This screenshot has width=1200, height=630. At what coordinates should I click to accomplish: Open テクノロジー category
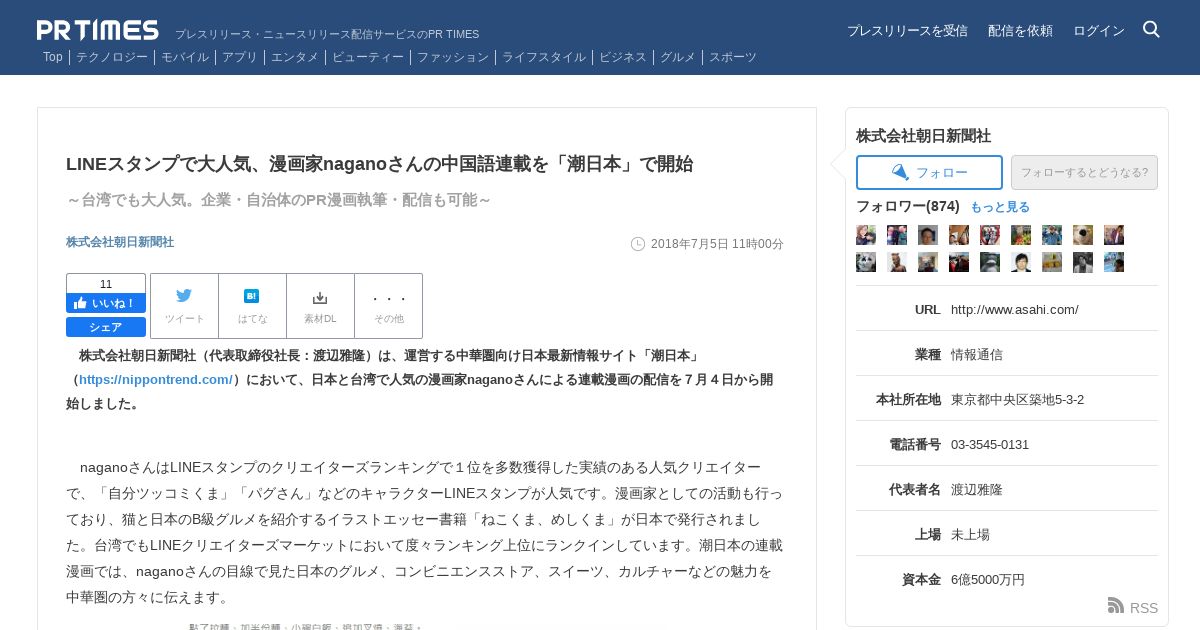click(x=112, y=57)
